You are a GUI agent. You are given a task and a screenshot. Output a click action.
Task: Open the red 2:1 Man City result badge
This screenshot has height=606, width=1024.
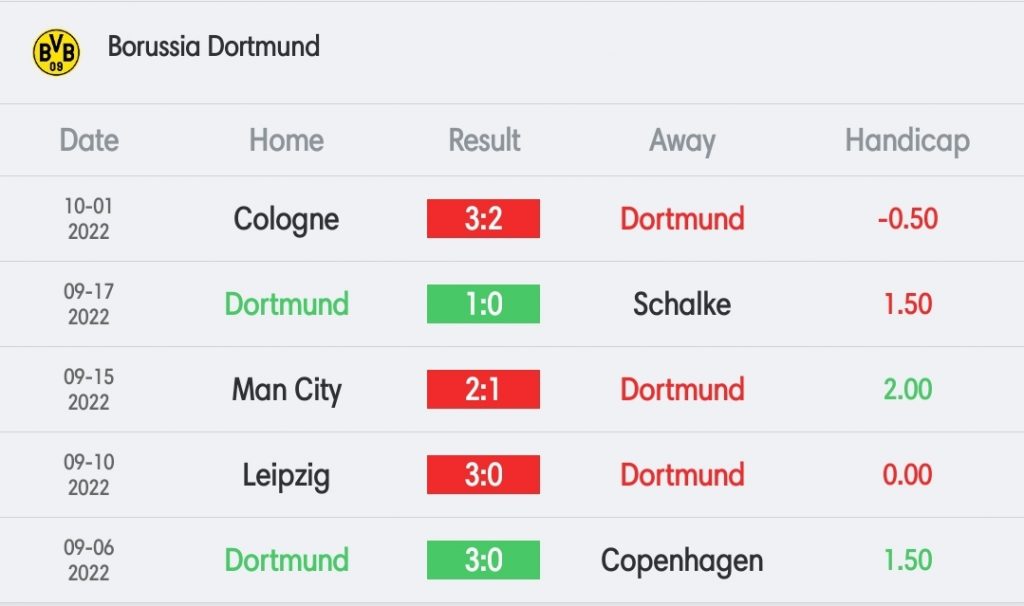(483, 389)
